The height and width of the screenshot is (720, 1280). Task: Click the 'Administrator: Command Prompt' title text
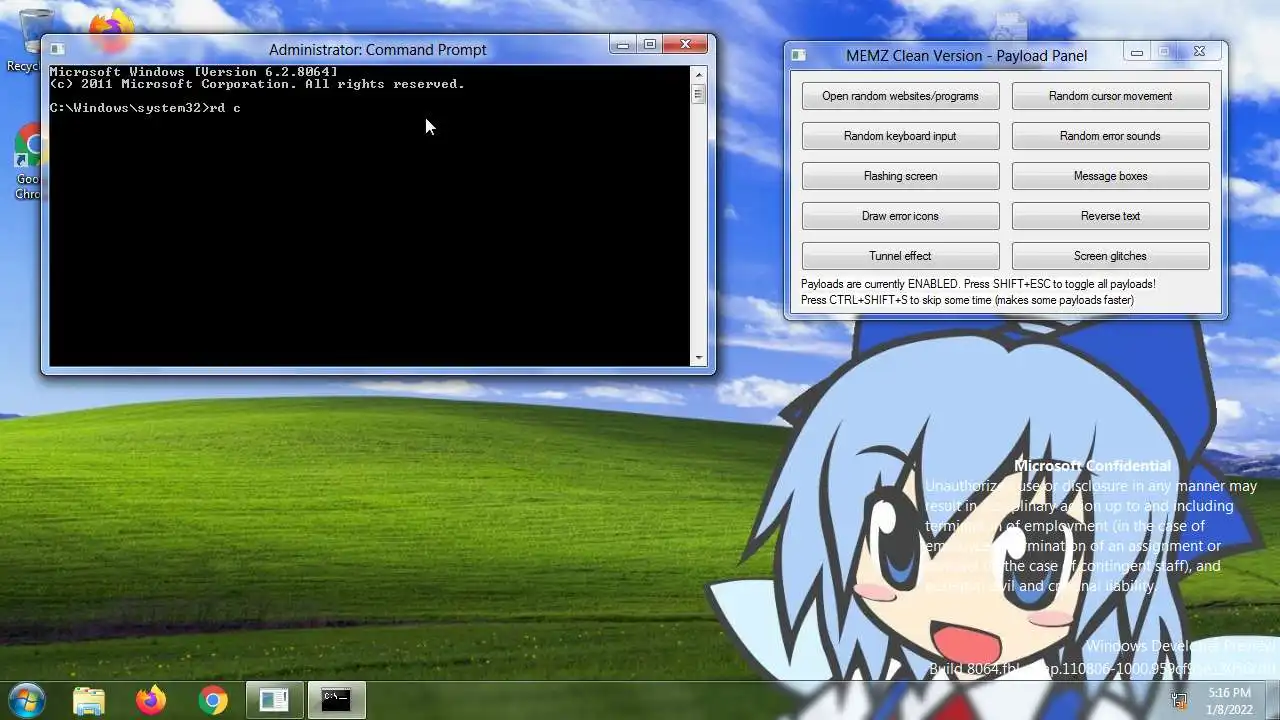[x=378, y=50]
